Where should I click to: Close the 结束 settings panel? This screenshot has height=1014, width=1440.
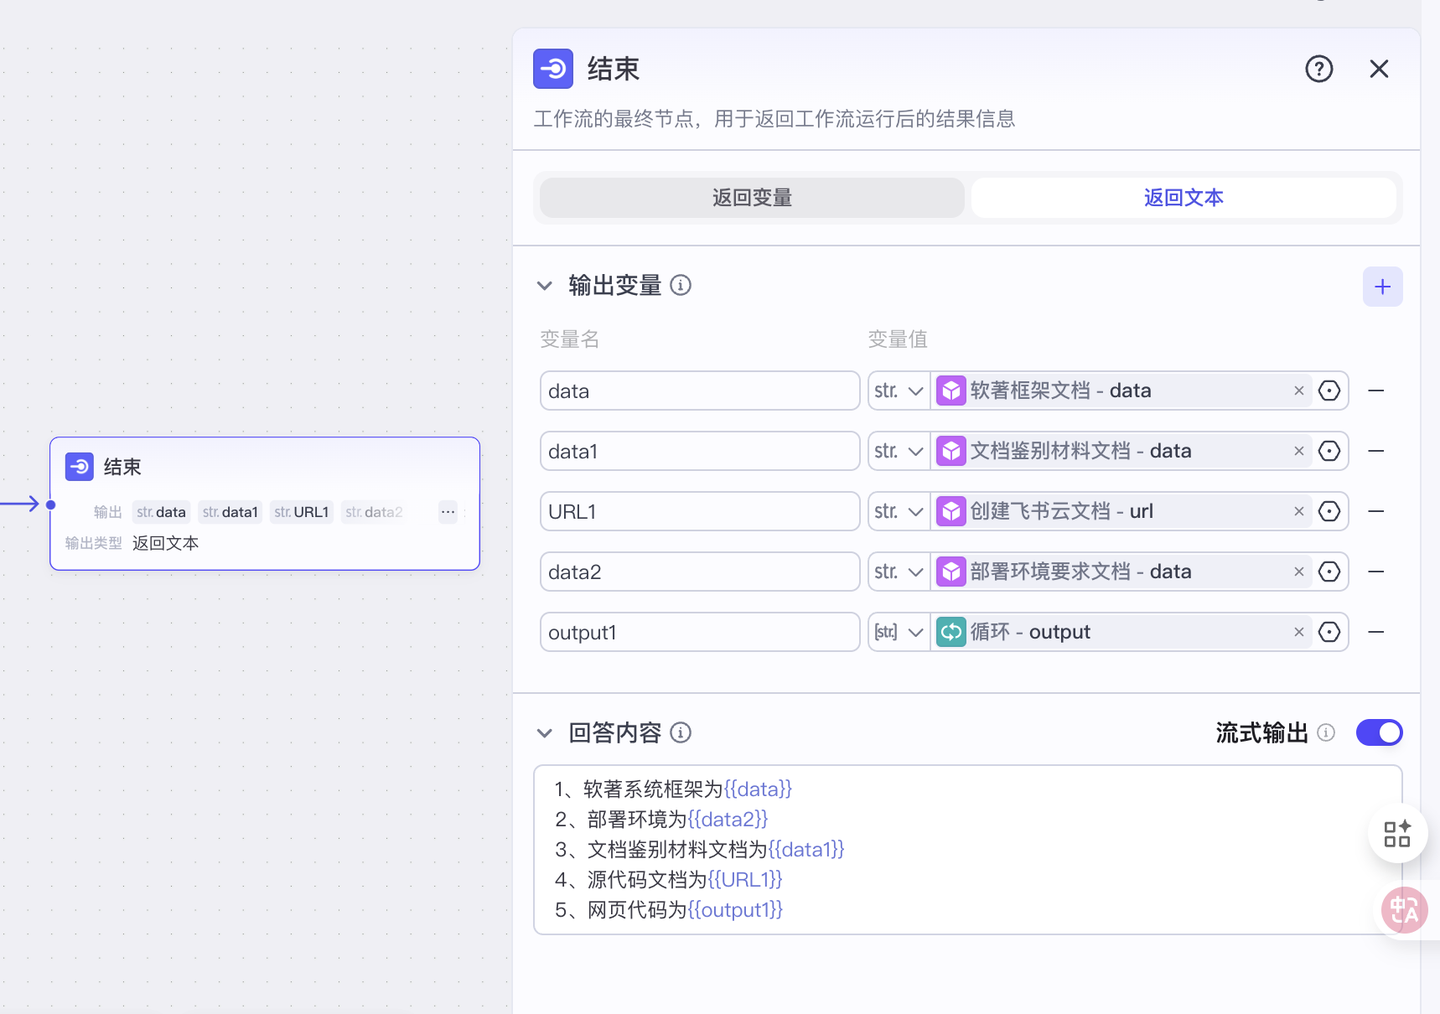1379,69
